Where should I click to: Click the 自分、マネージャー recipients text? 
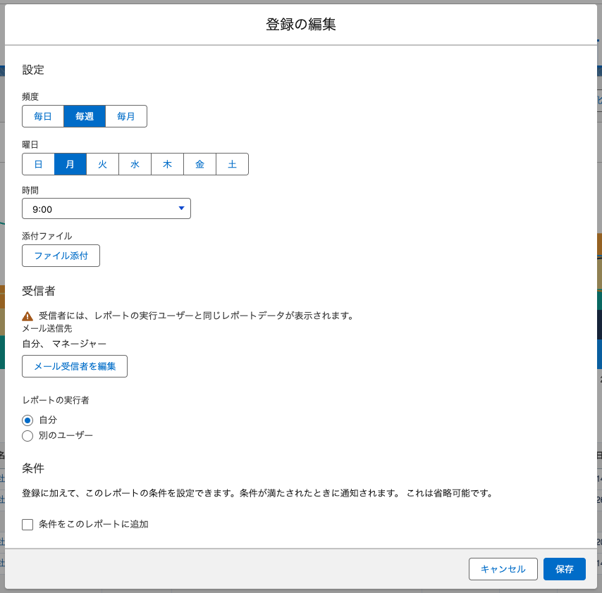click(x=64, y=344)
